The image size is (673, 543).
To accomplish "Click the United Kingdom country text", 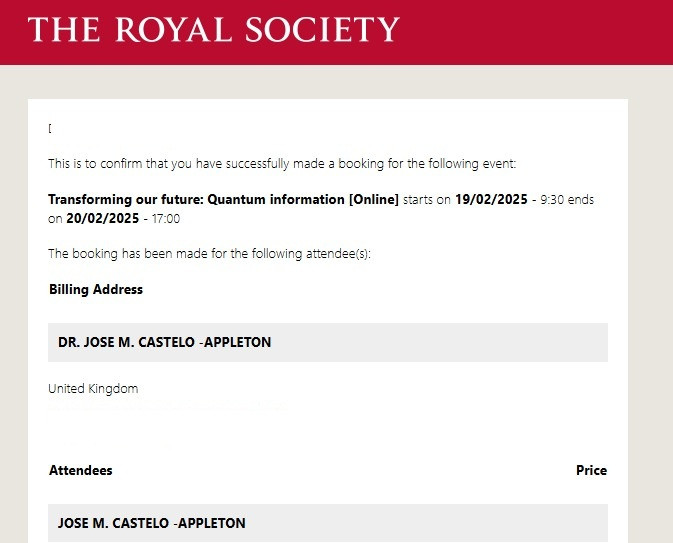I will [93, 388].
